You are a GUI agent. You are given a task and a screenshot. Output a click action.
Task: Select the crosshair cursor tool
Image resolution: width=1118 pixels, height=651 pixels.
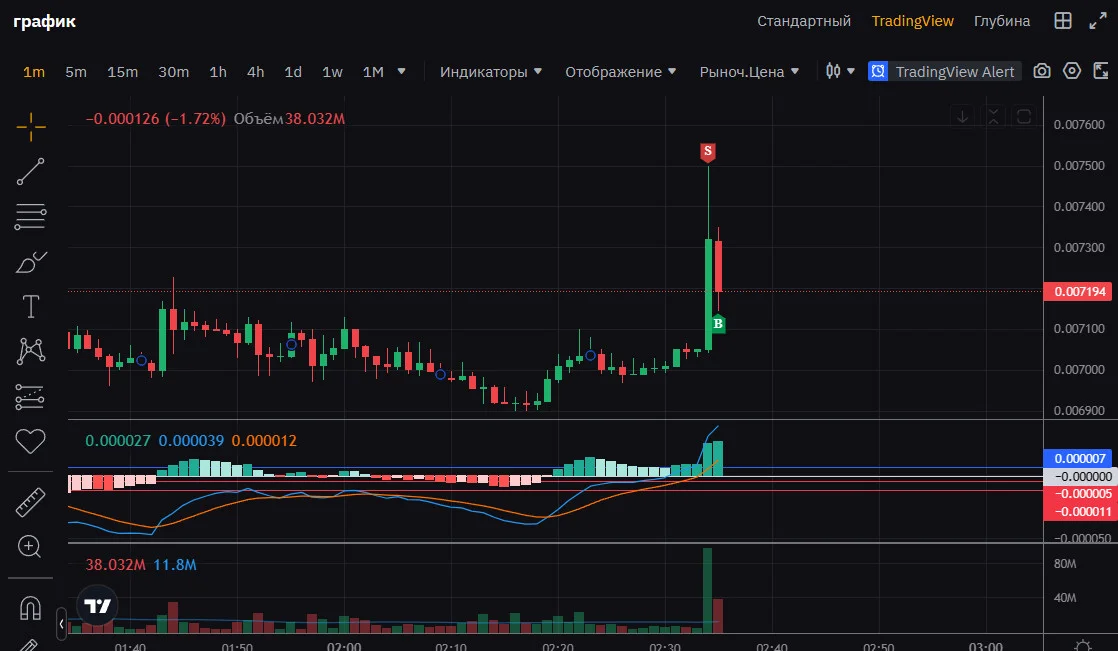tap(31, 127)
